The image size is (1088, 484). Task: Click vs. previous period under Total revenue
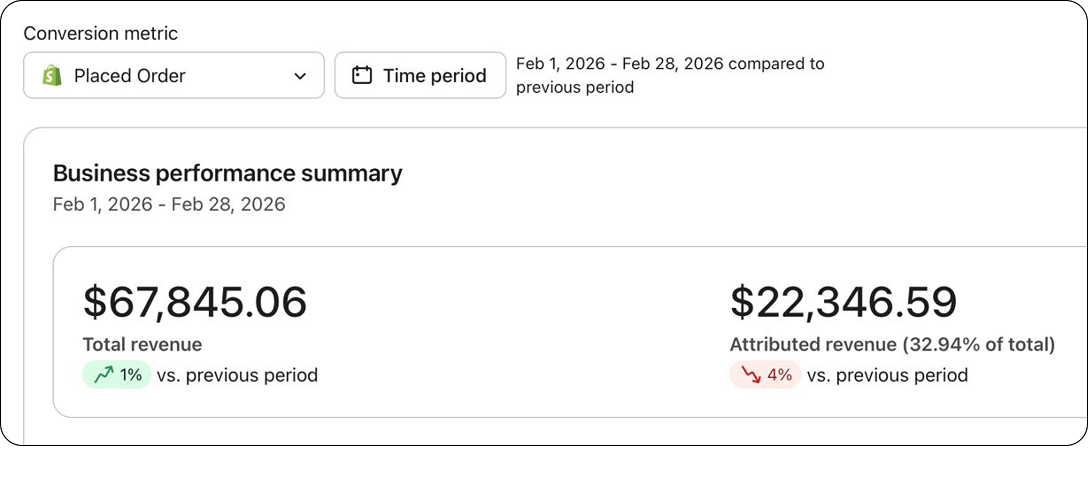click(237, 375)
